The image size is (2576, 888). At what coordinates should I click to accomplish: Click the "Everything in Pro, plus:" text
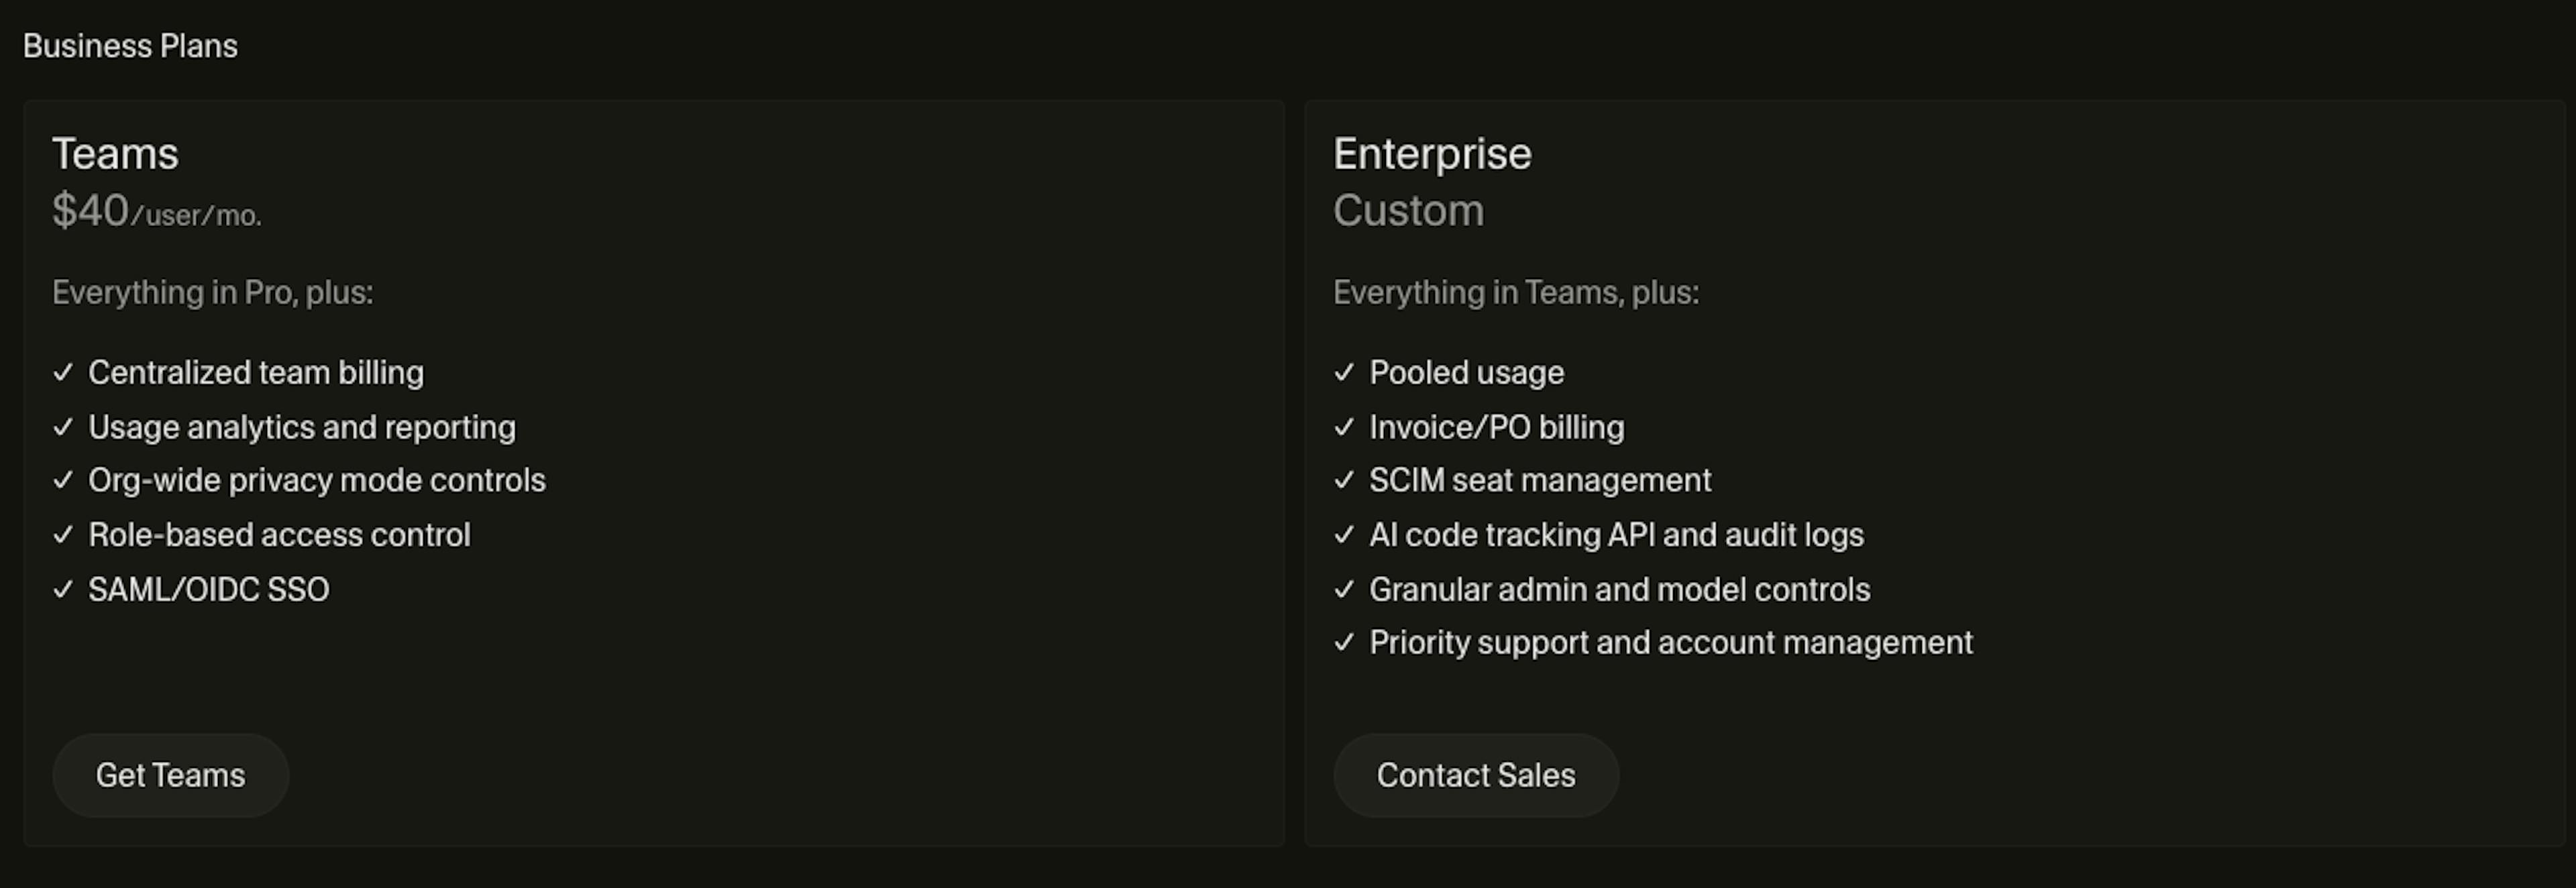point(212,292)
